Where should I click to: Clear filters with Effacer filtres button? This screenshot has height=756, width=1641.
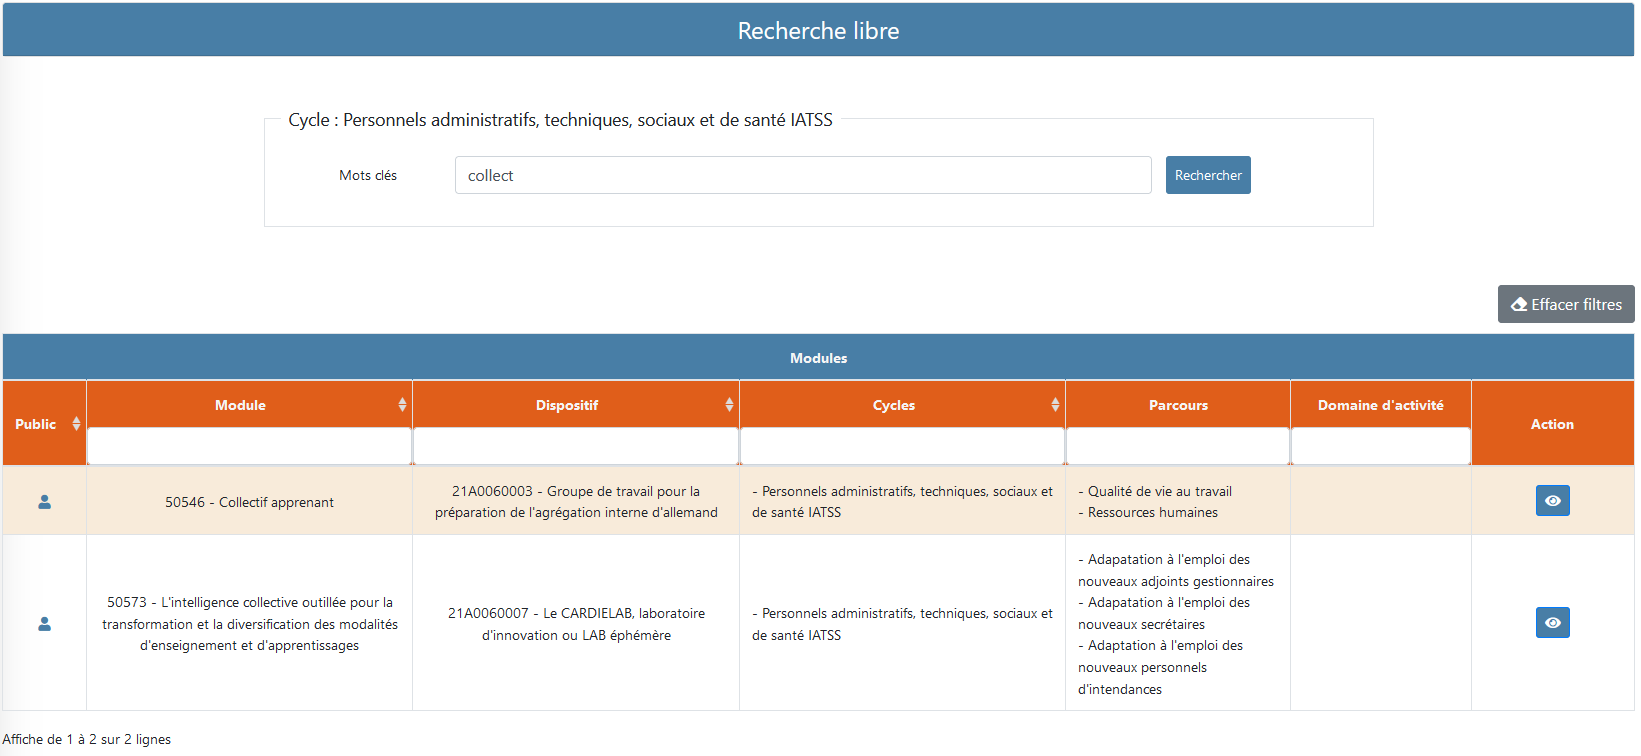(x=1566, y=304)
